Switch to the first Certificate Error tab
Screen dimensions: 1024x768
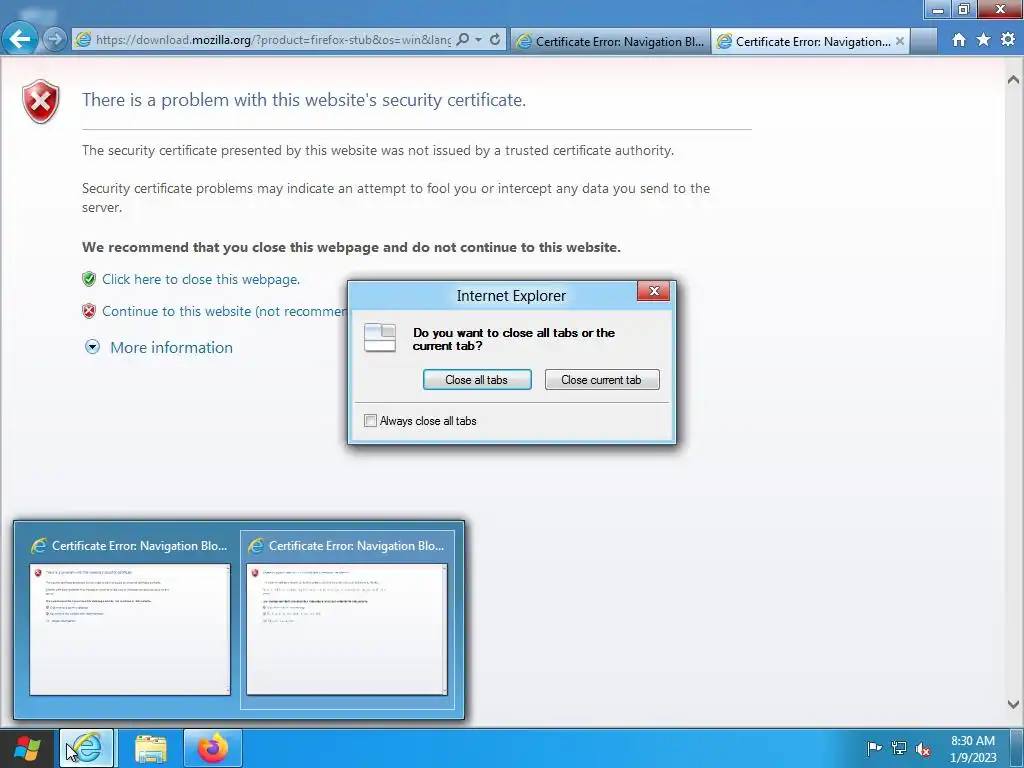click(610, 41)
